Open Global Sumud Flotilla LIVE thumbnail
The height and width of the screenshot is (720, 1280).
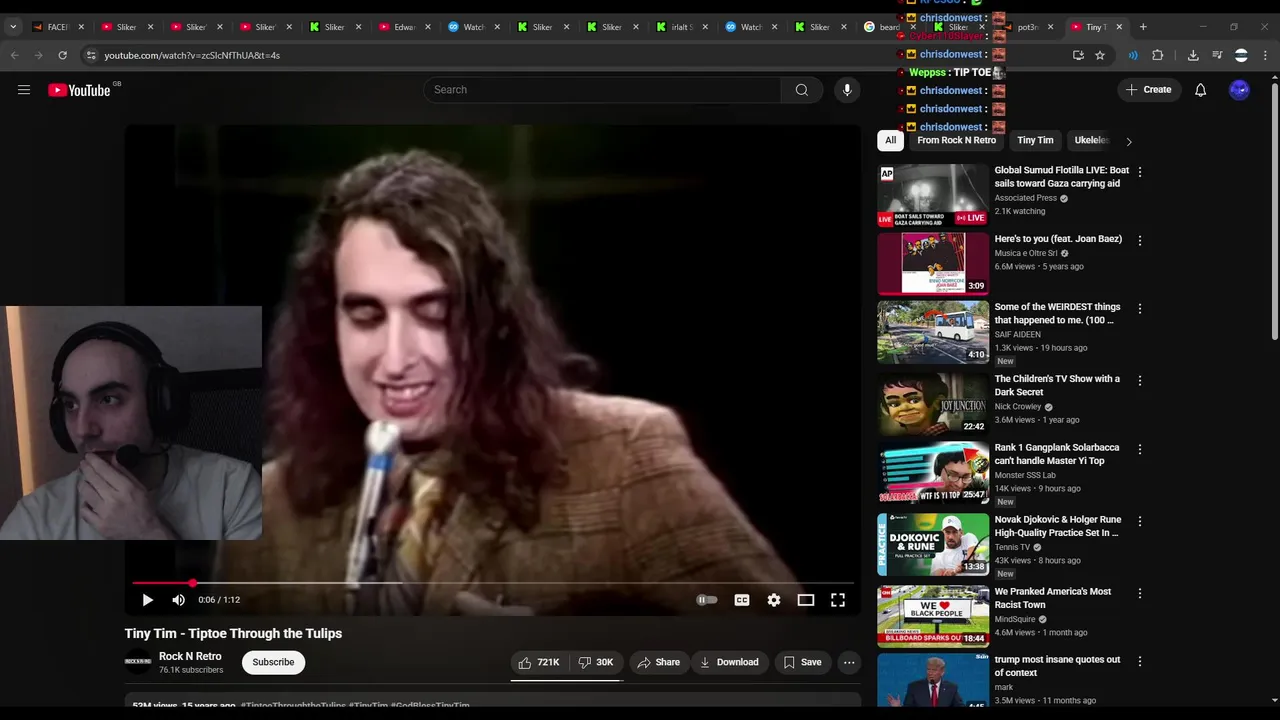(933, 196)
